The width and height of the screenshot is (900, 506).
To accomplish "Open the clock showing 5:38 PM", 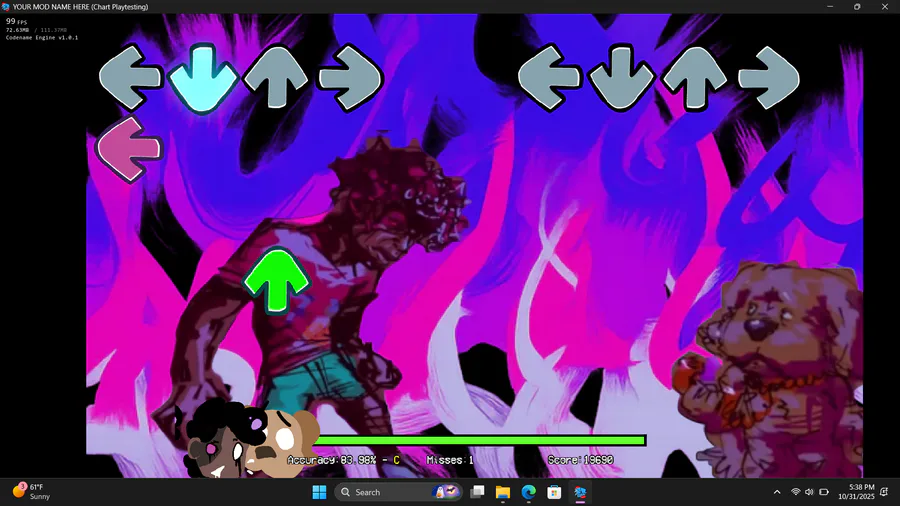I will click(856, 492).
